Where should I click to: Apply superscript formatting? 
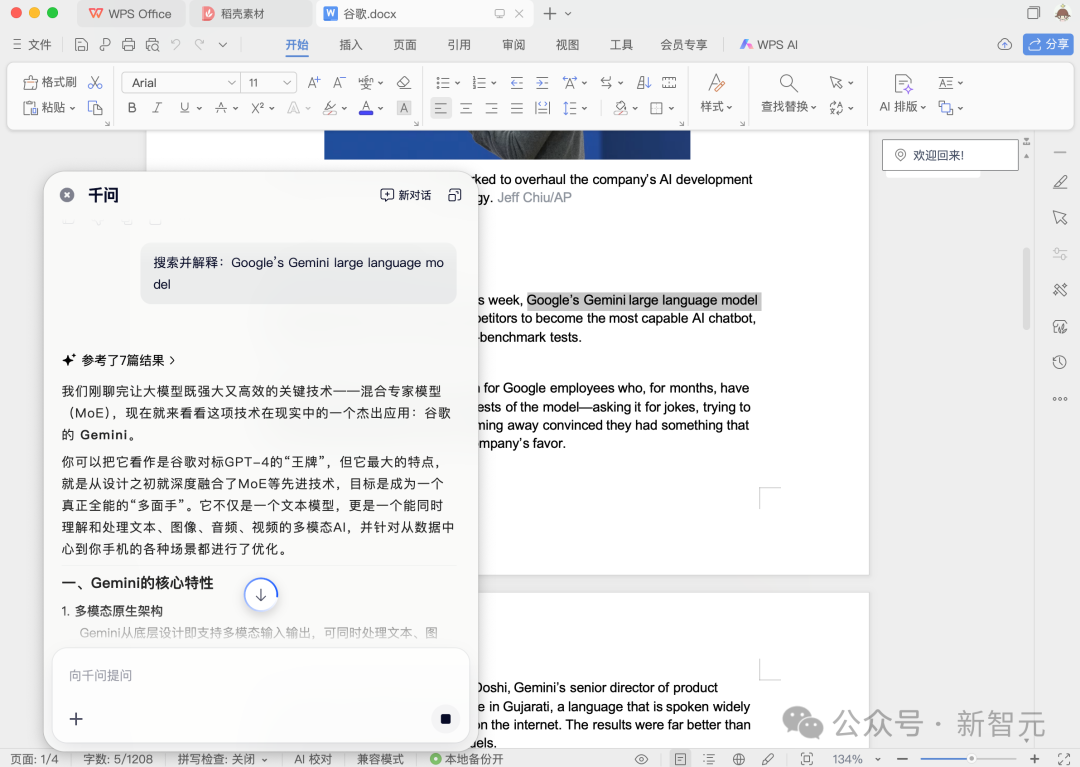coord(258,107)
